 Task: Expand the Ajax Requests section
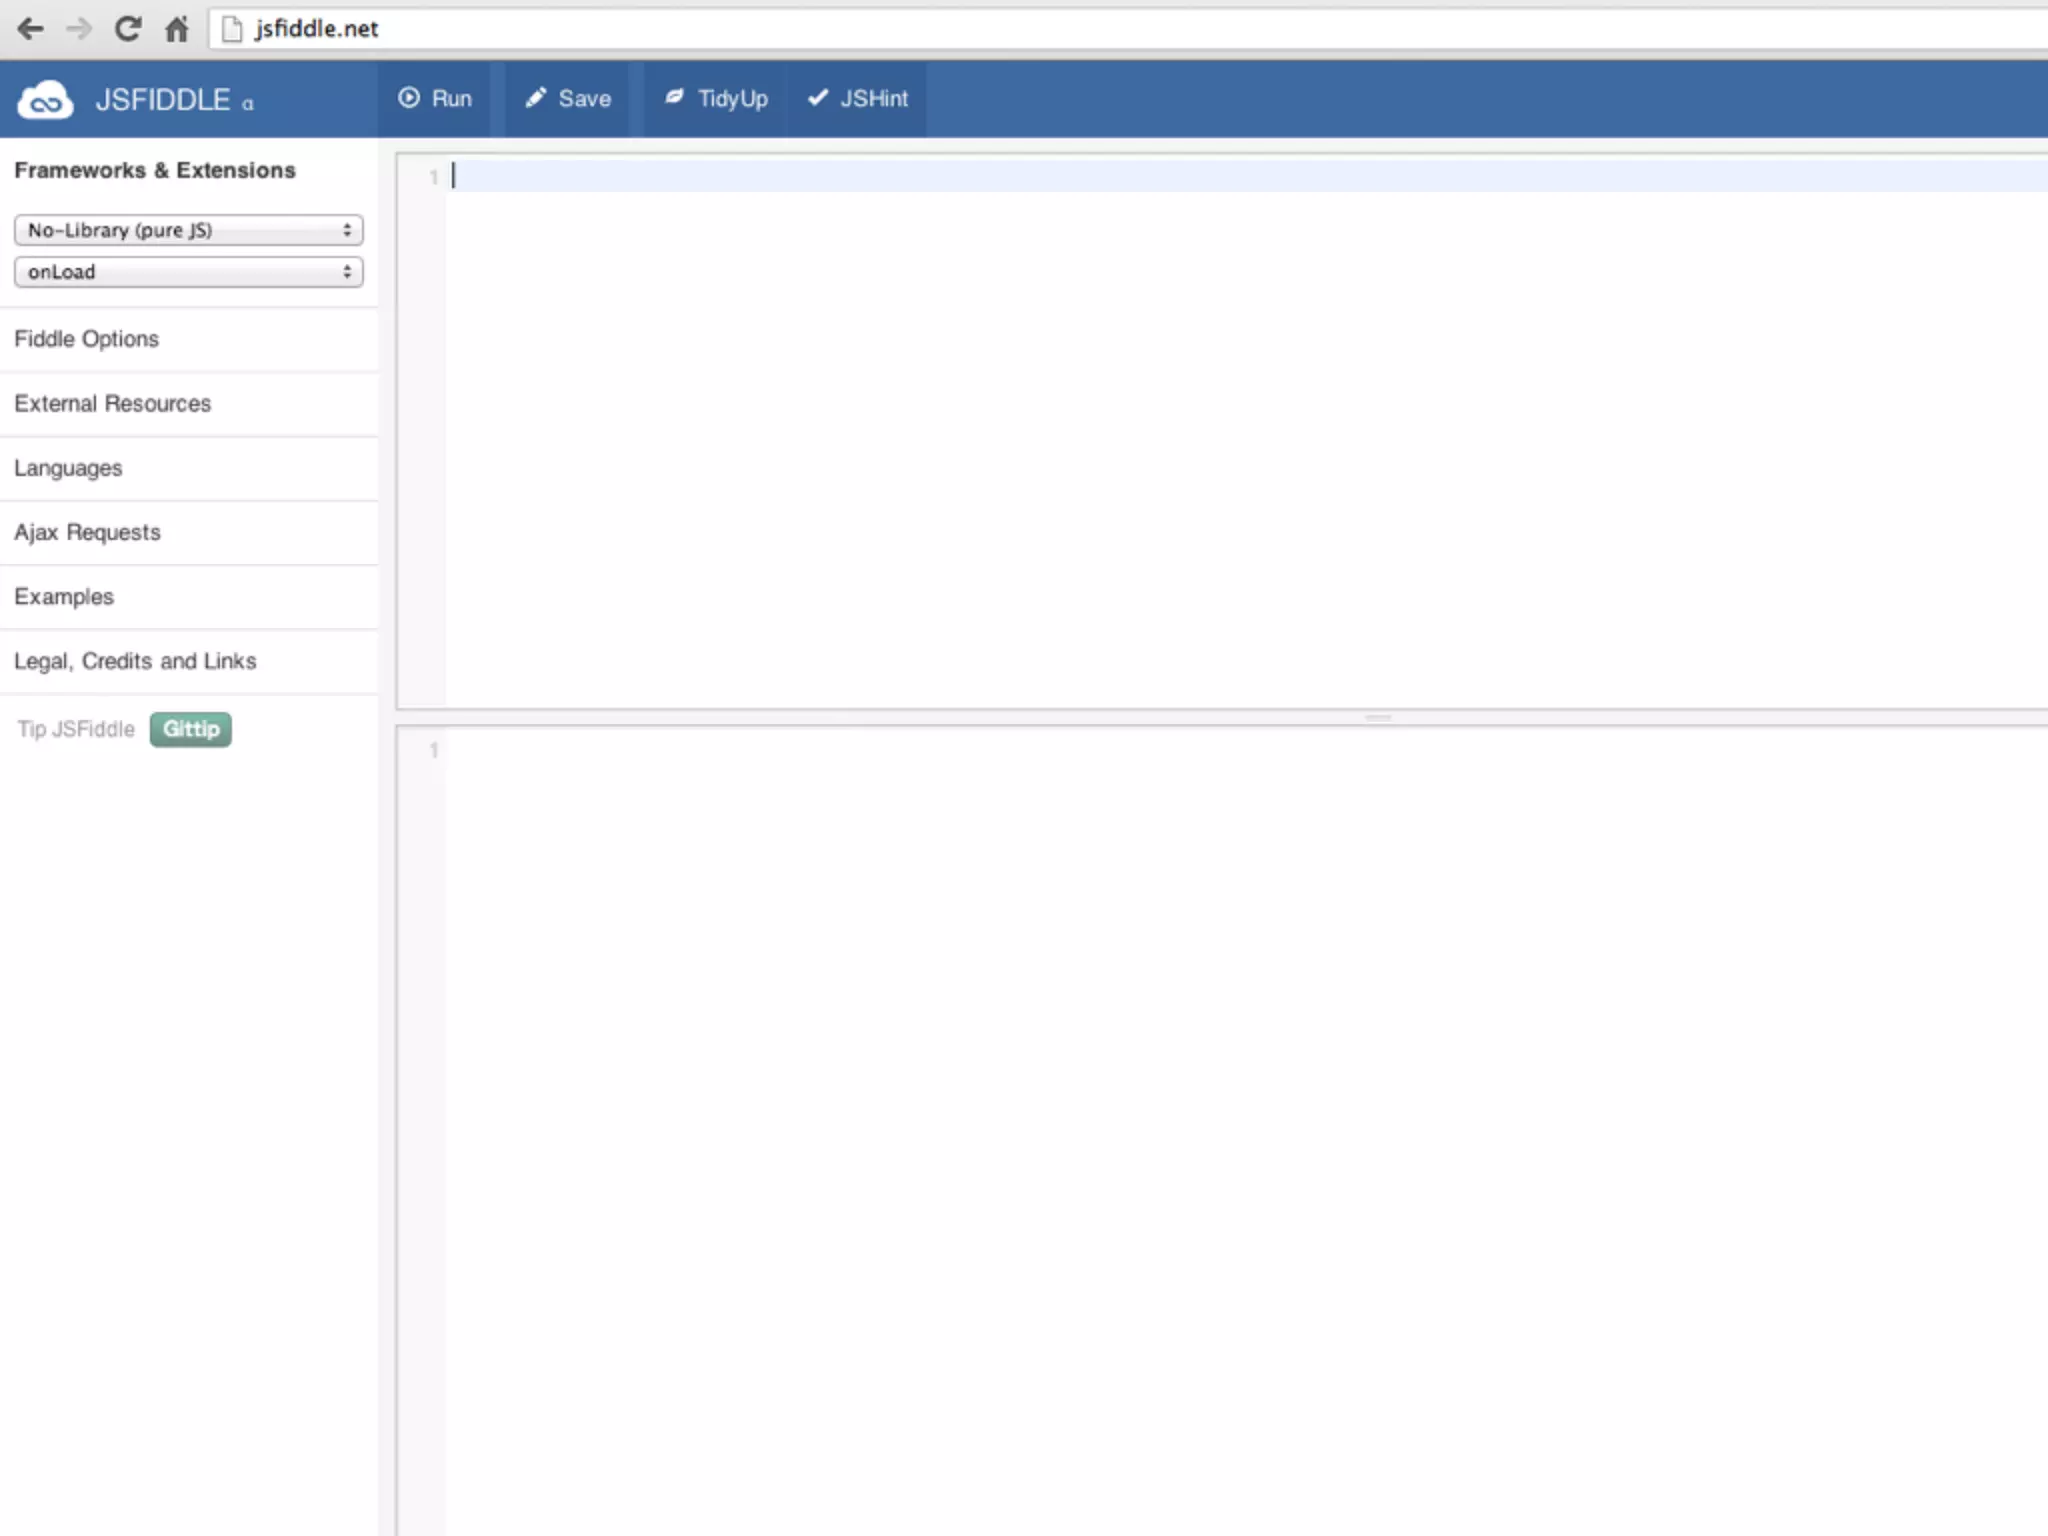tap(189, 532)
